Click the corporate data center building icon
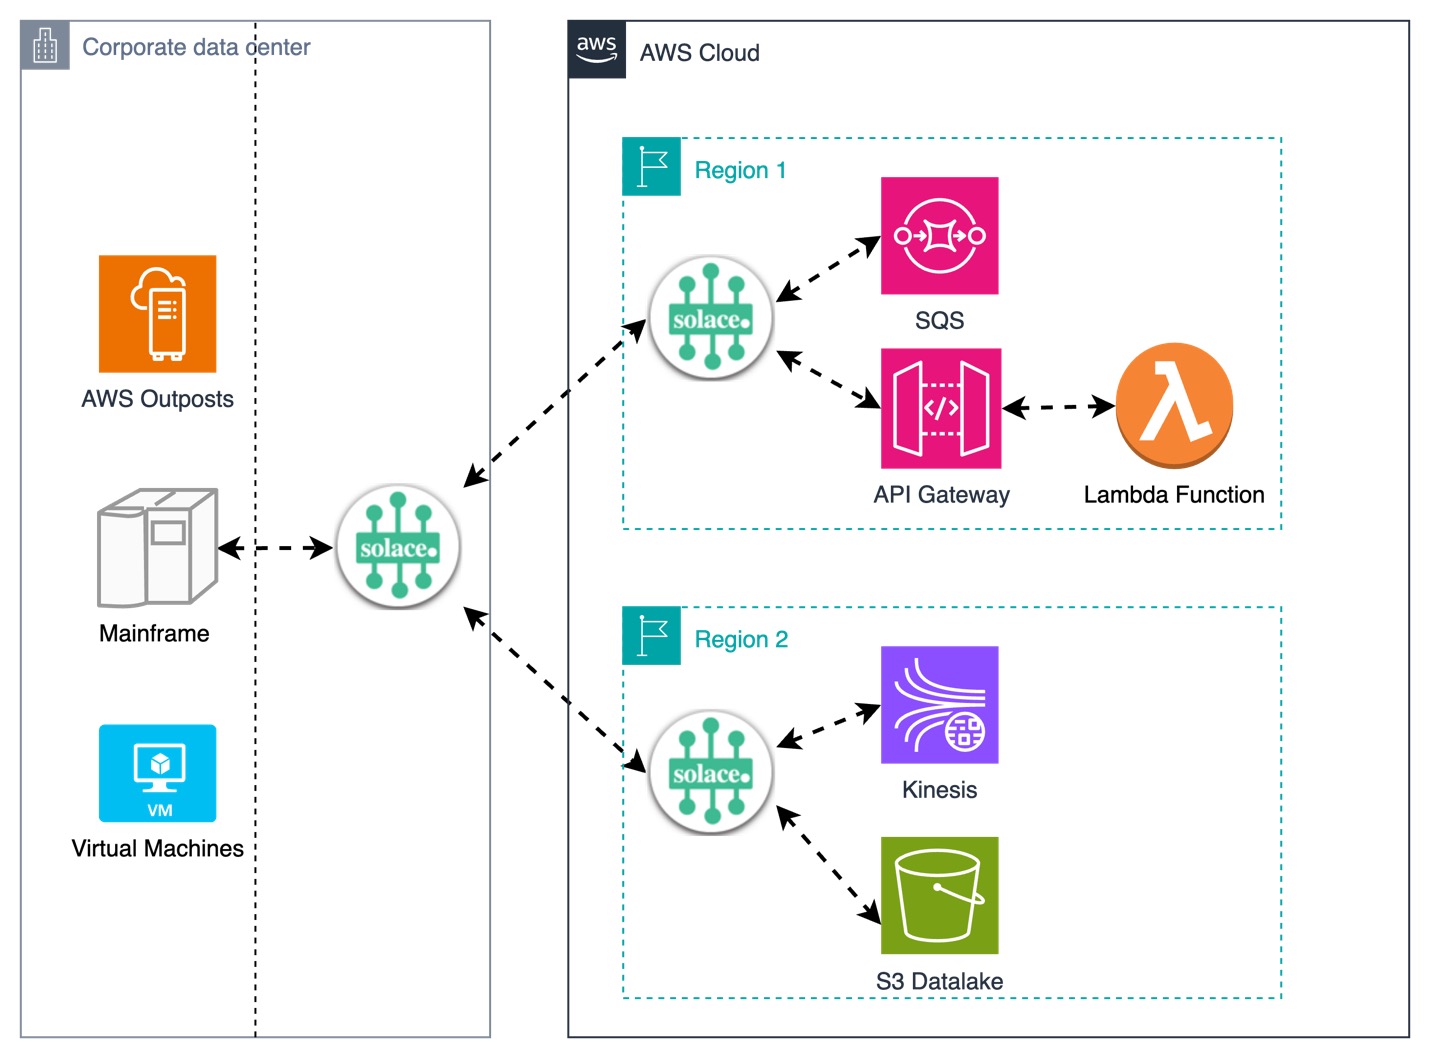The image size is (1430, 1063). 45,45
